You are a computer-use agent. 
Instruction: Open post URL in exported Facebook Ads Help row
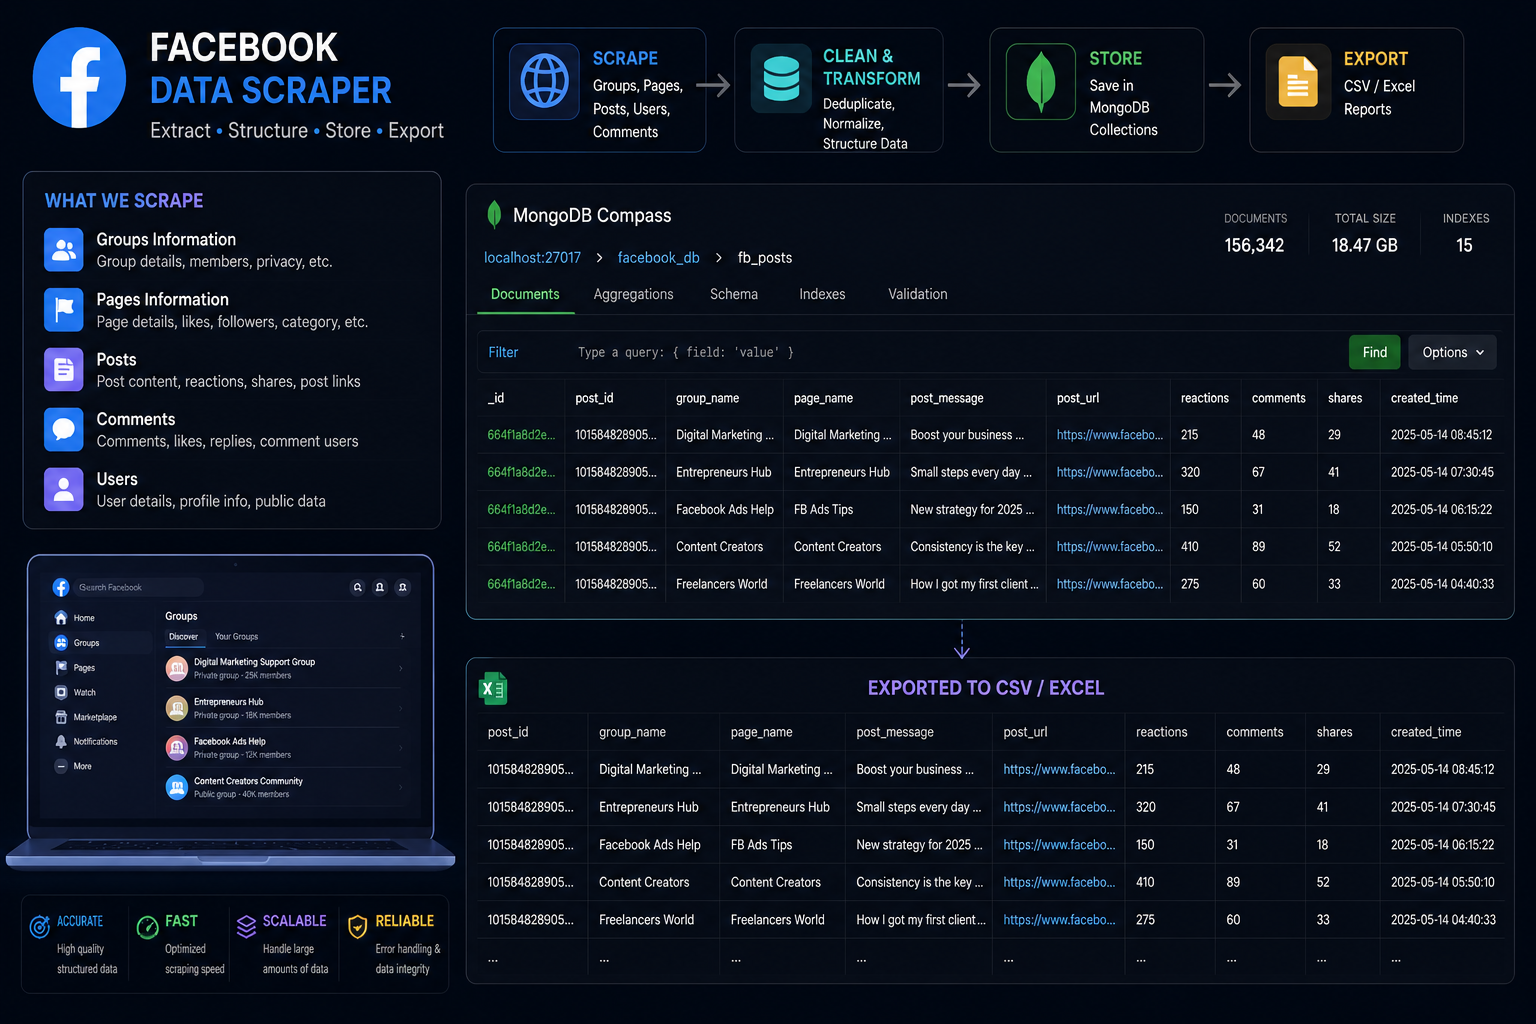(1059, 845)
